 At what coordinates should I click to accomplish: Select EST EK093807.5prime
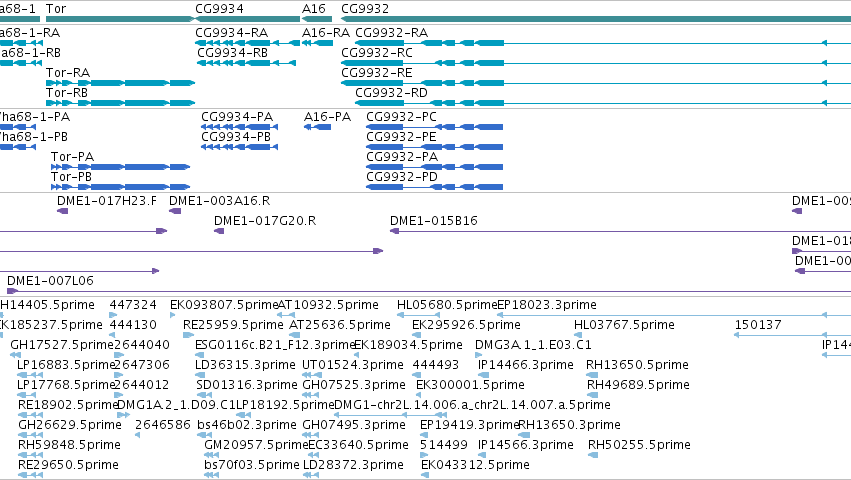(224, 305)
